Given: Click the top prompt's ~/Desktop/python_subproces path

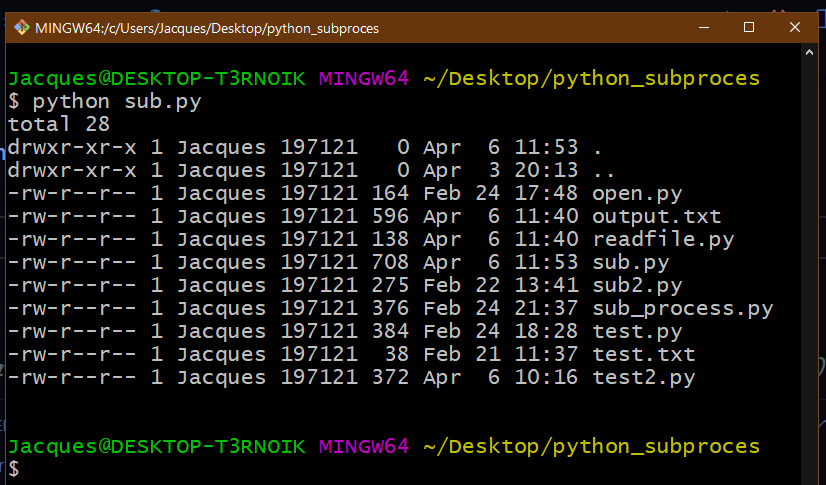Looking at the screenshot, I should pos(592,78).
